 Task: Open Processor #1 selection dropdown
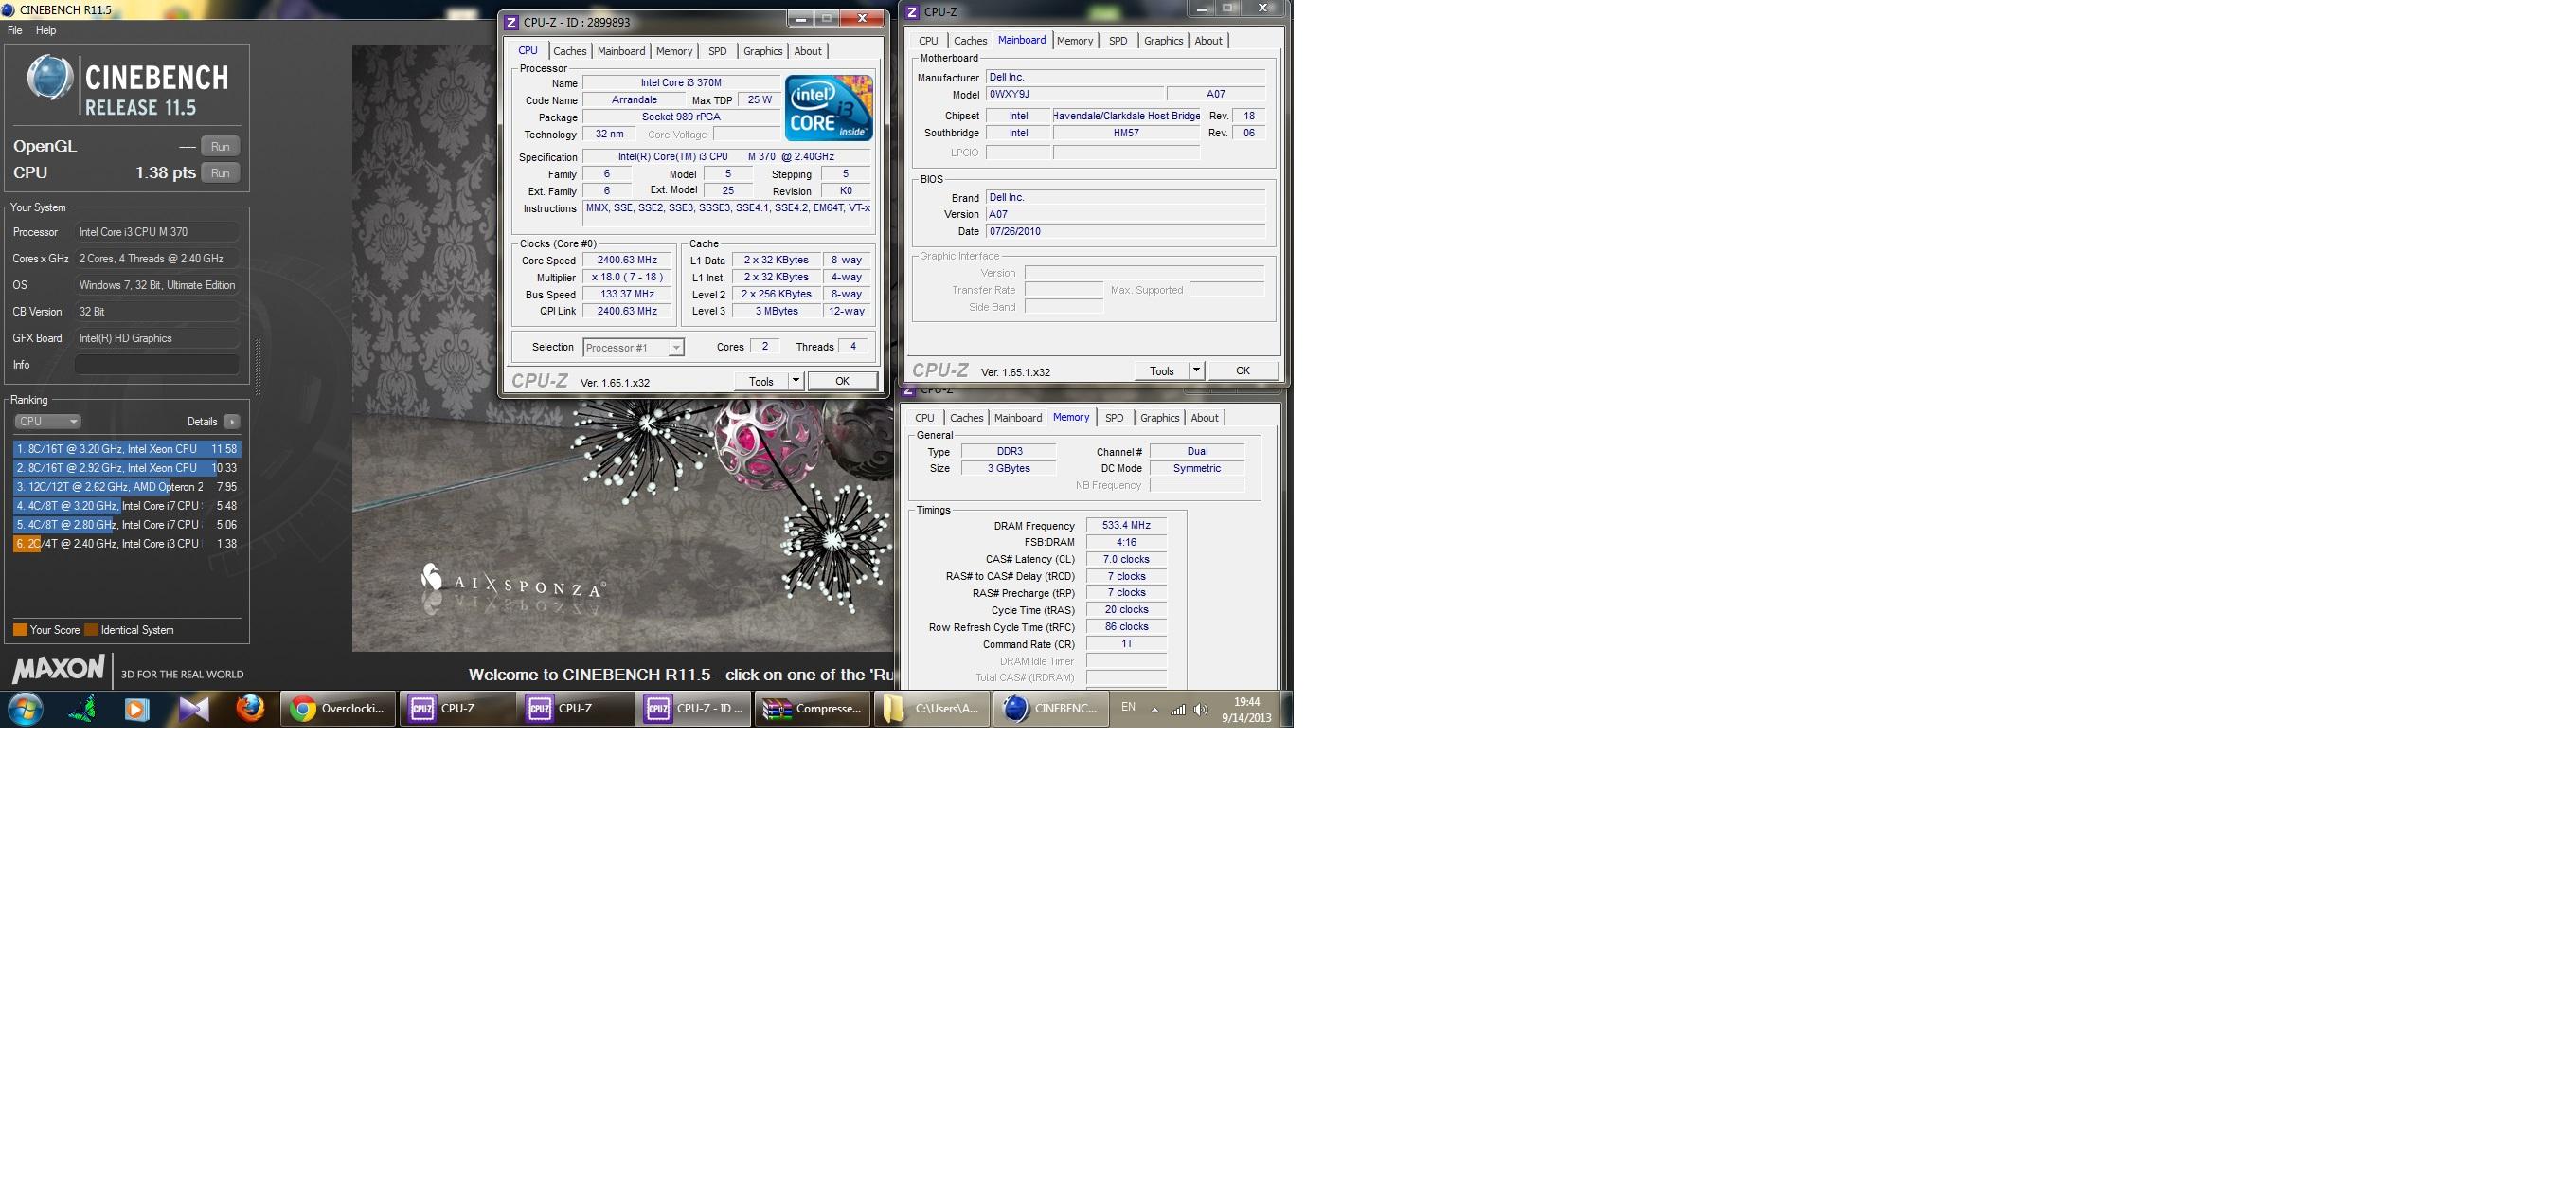coord(633,348)
